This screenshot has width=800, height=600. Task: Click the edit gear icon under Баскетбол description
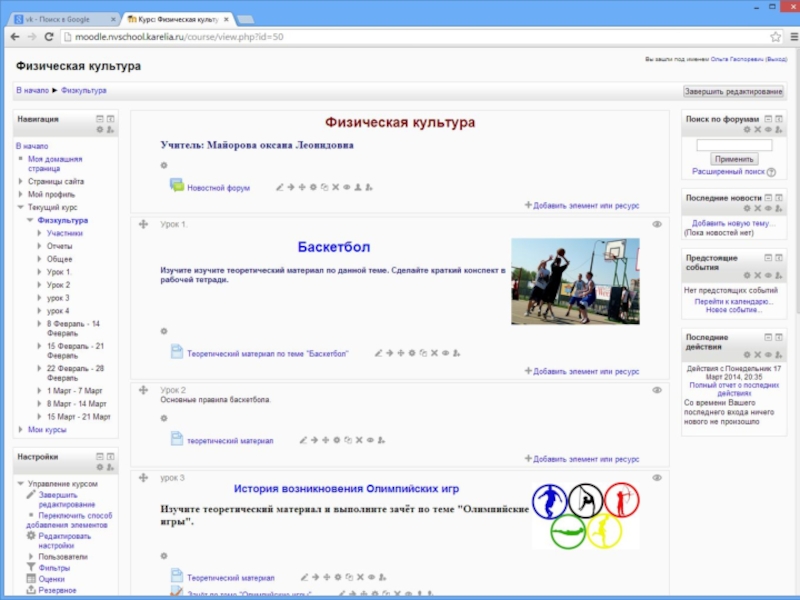[x=164, y=331]
